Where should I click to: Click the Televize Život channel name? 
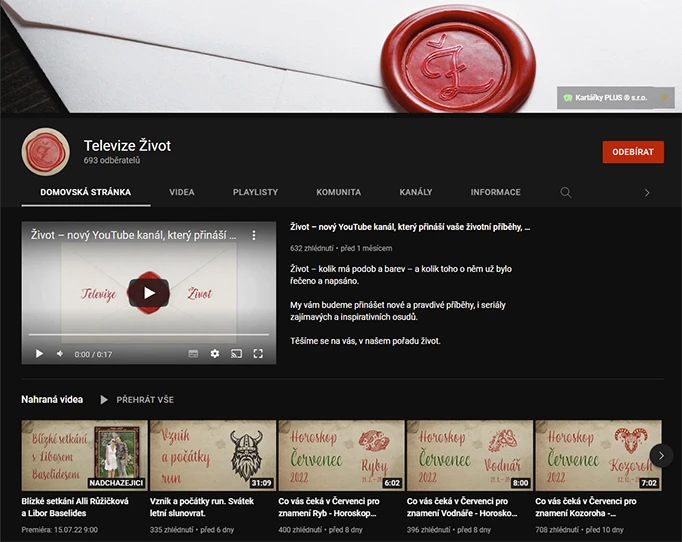coord(127,145)
